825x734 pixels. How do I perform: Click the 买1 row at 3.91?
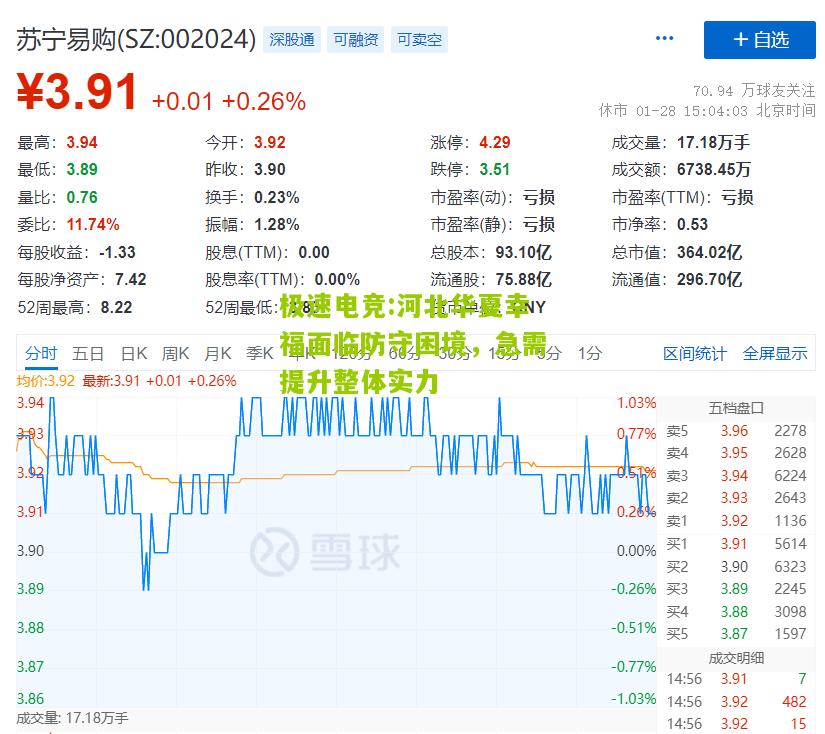click(736, 544)
